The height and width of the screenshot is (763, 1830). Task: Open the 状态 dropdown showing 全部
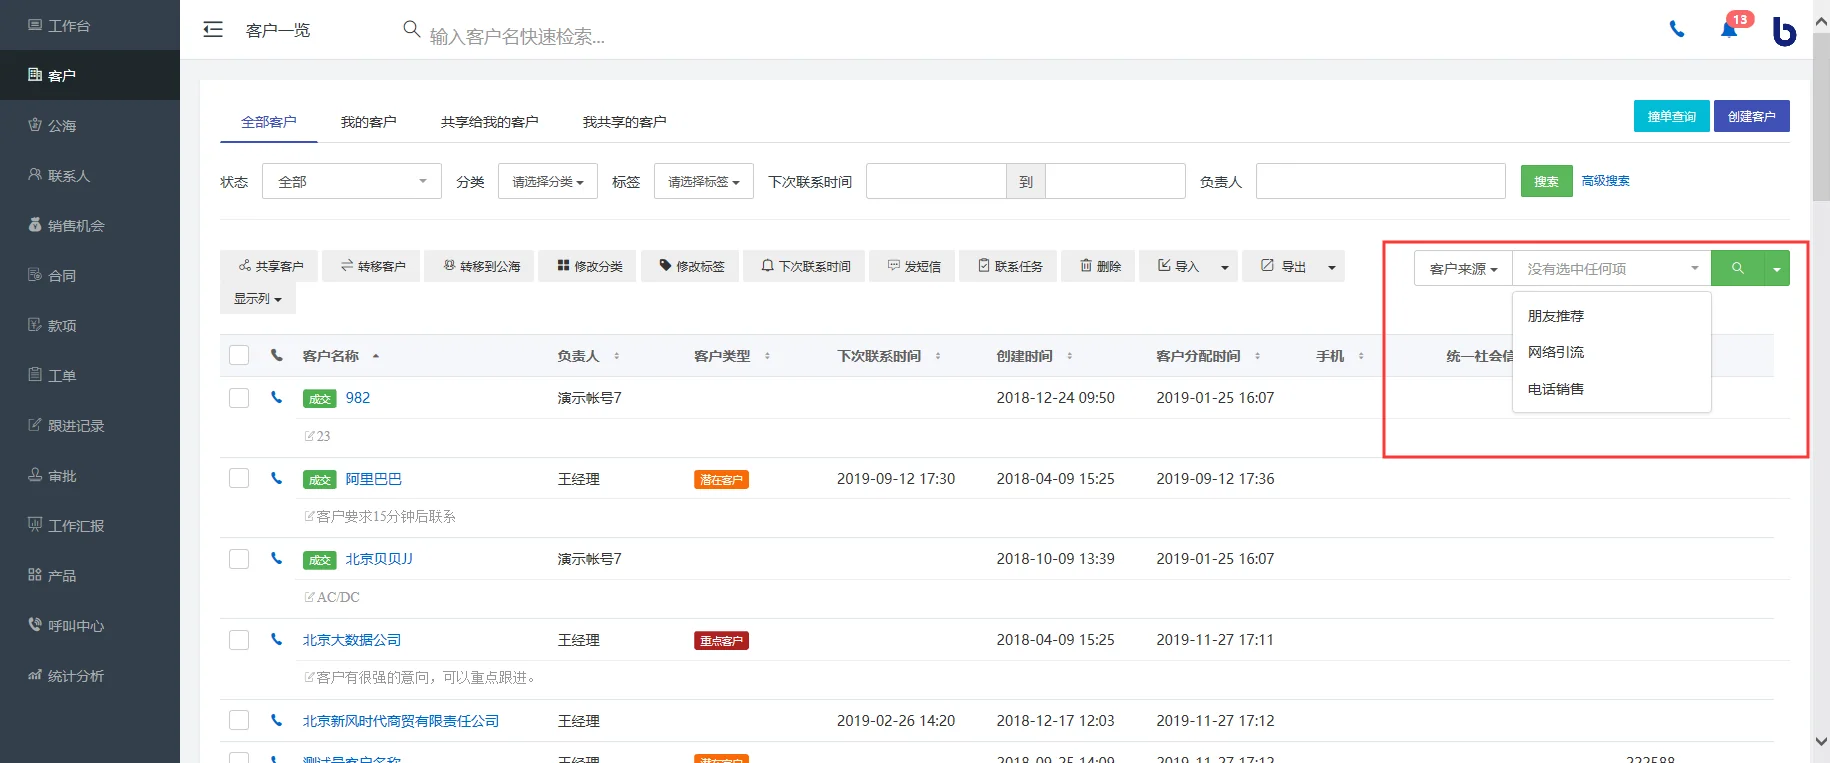point(352,181)
